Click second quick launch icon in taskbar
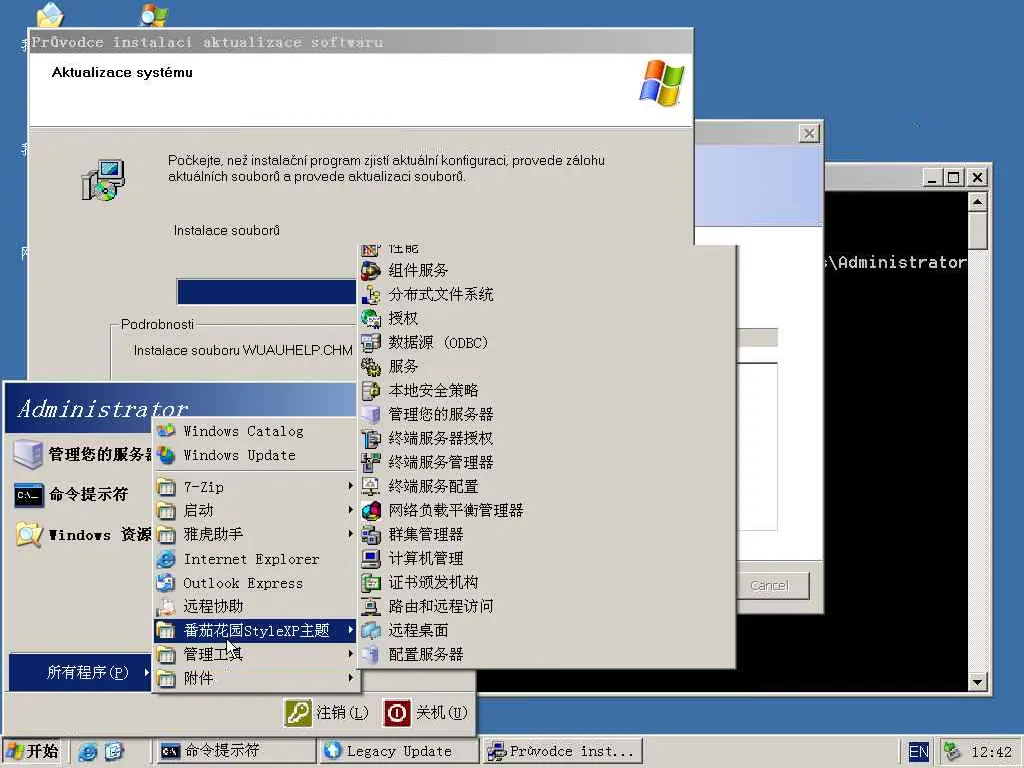 pos(114,752)
